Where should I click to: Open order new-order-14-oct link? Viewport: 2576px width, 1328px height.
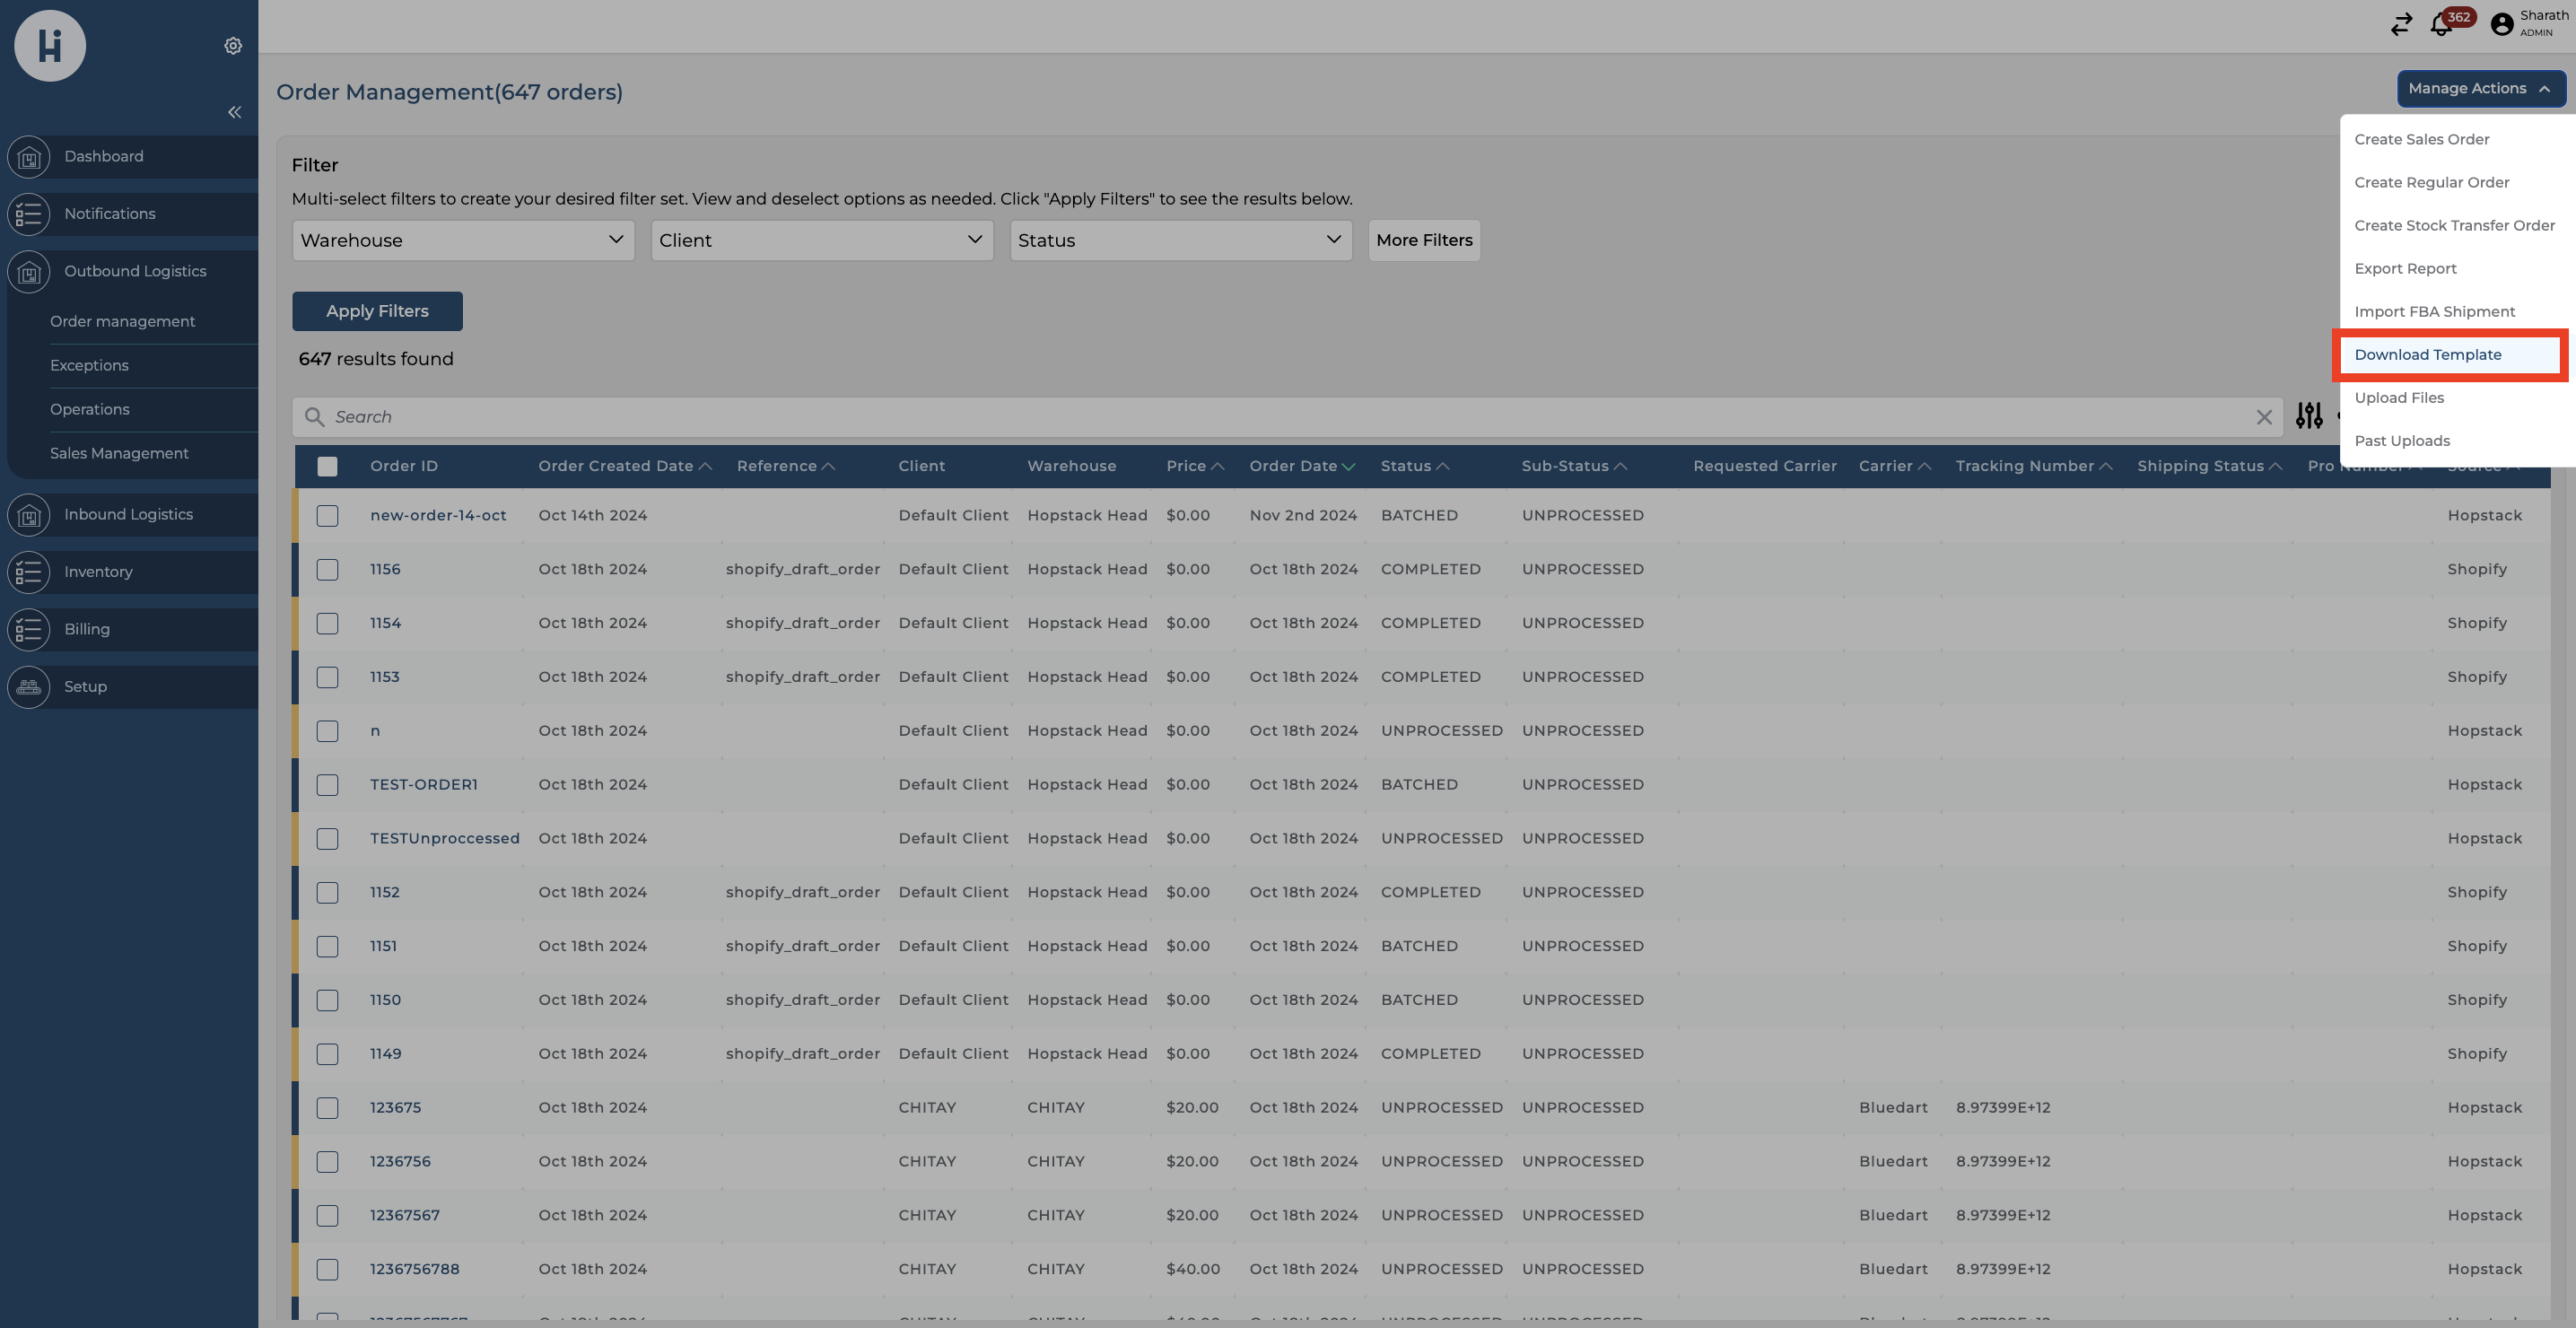pyautogui.click(x=438, y=515)
